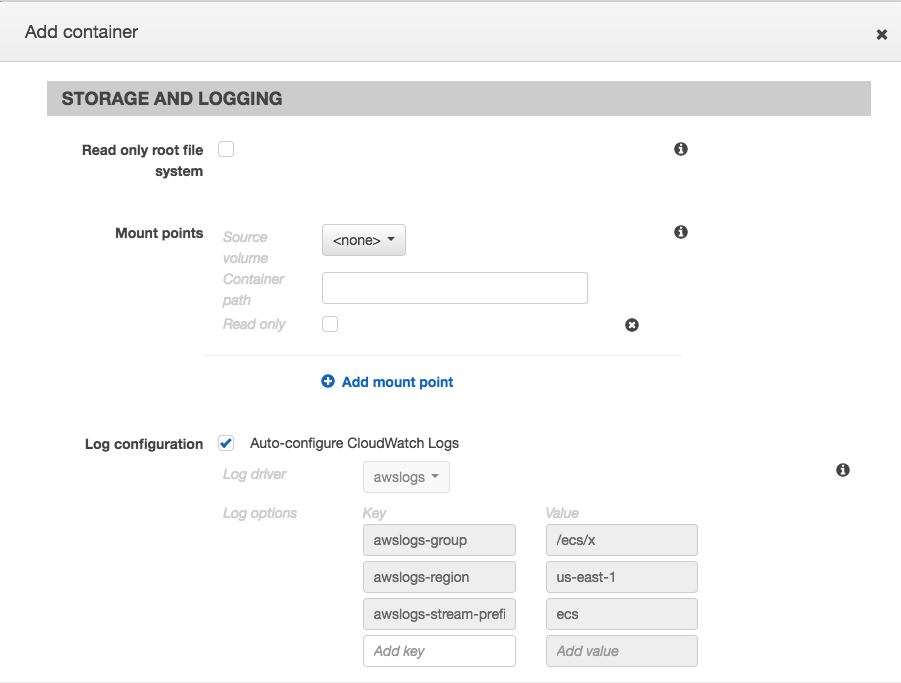Viewport: 901px width, 683px height.
Task: Select the awslogs-group key field
Action: click(439, 540)
